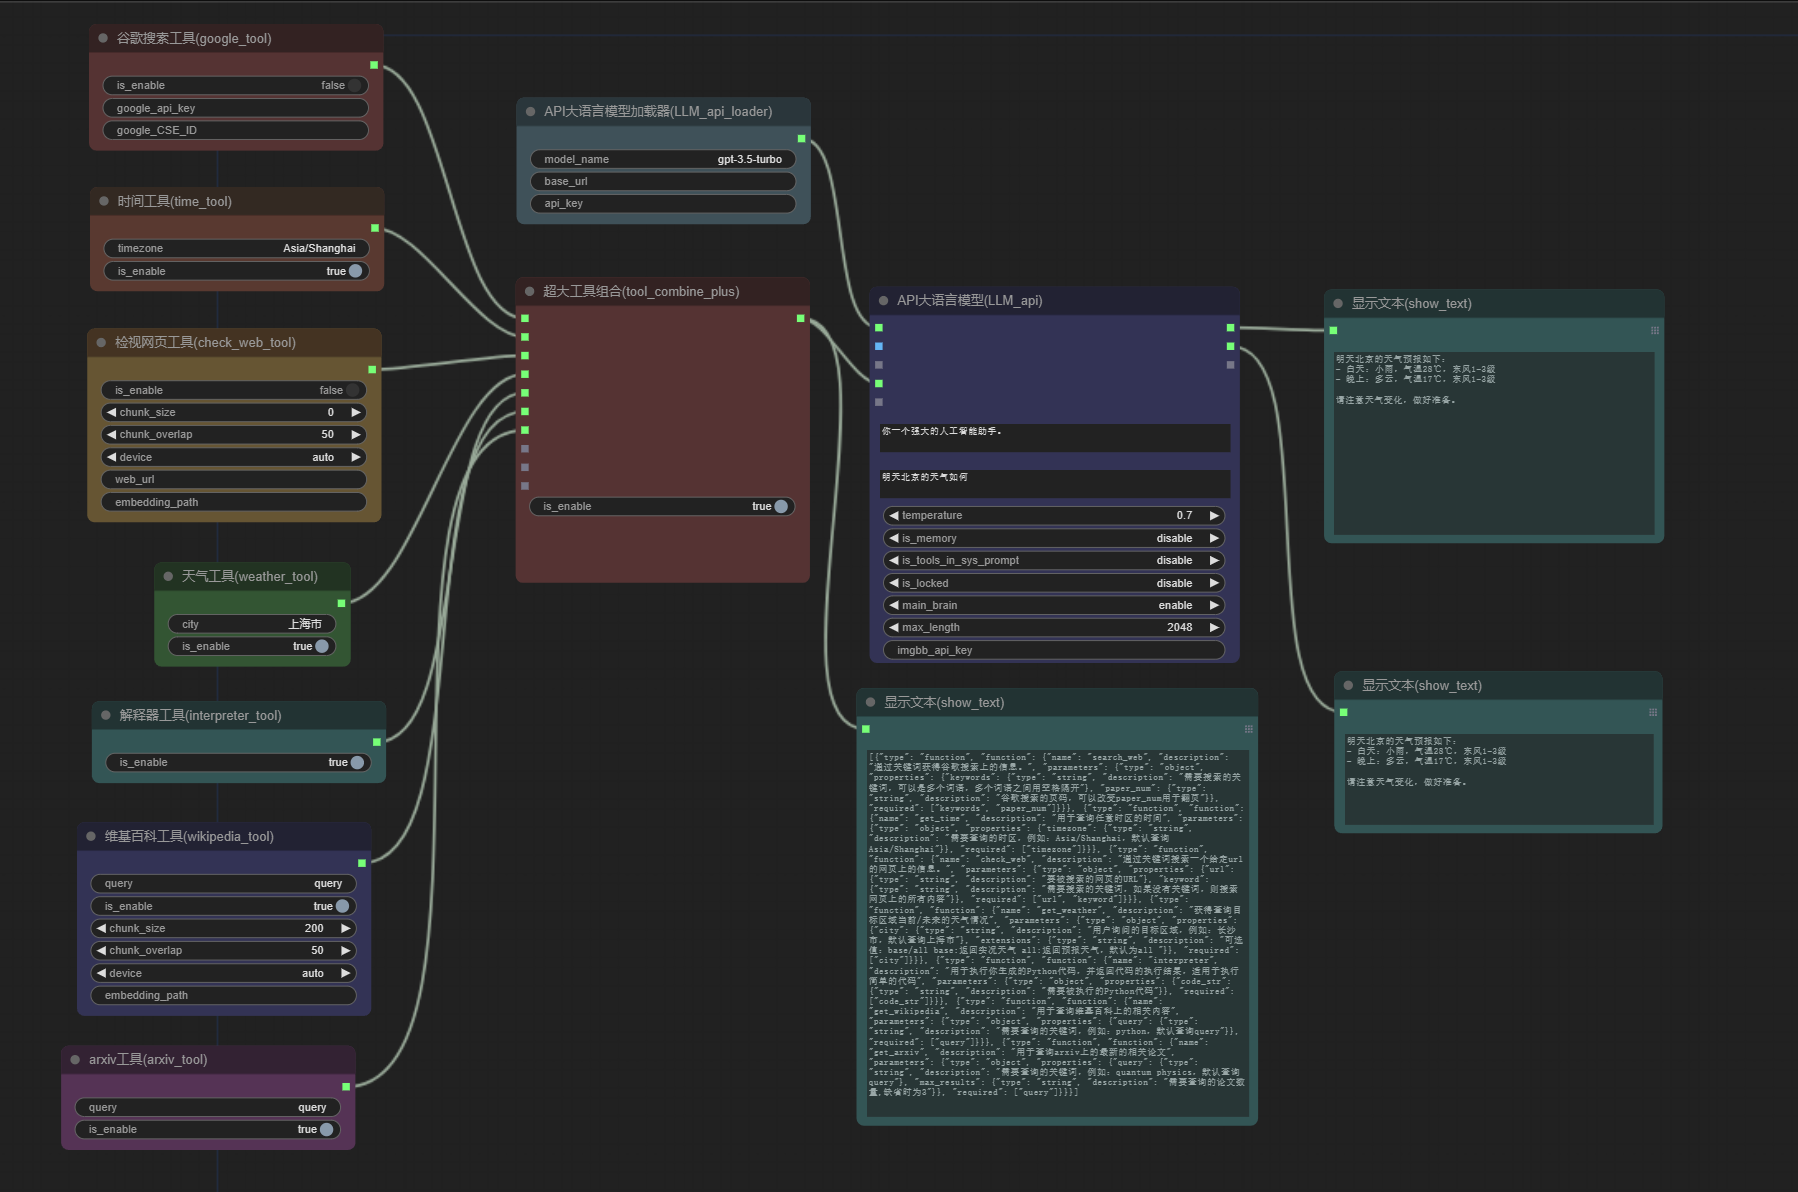1798x1192 pixels.
Task: Click the output port of tool_combine_plus node
Action: click(x=800, y=318)
